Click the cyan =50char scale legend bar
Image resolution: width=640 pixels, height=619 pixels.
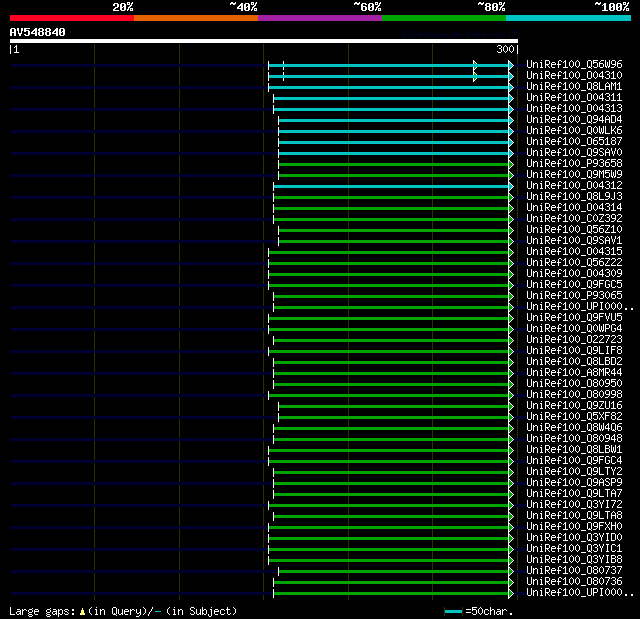click(453, 611)
